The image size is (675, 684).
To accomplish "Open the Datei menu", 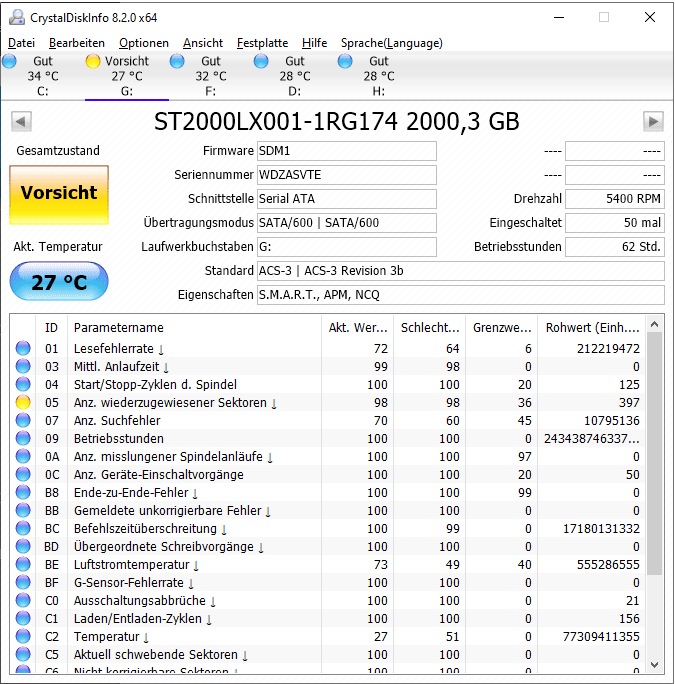I will pos(21,43).
